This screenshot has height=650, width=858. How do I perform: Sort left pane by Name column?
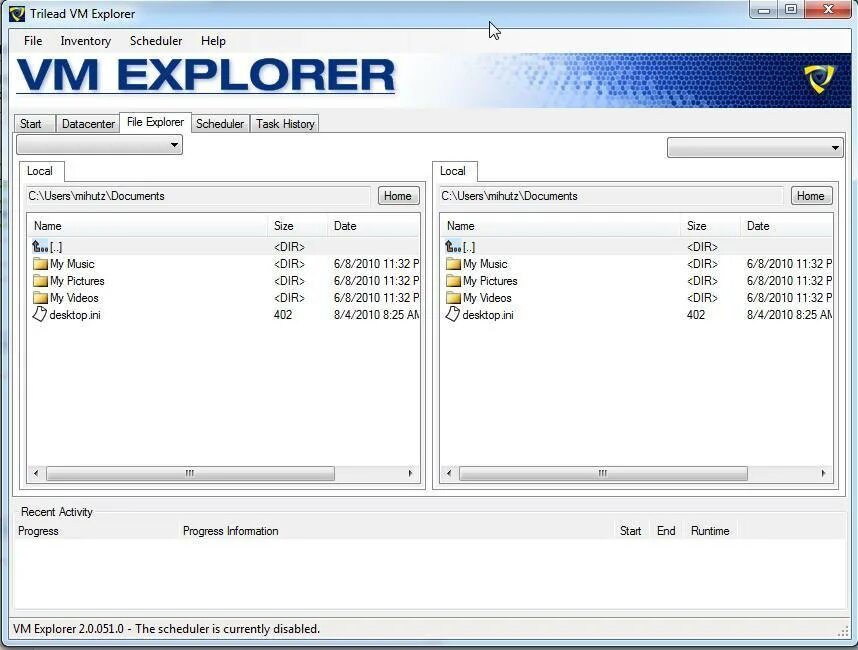point(148,226)
